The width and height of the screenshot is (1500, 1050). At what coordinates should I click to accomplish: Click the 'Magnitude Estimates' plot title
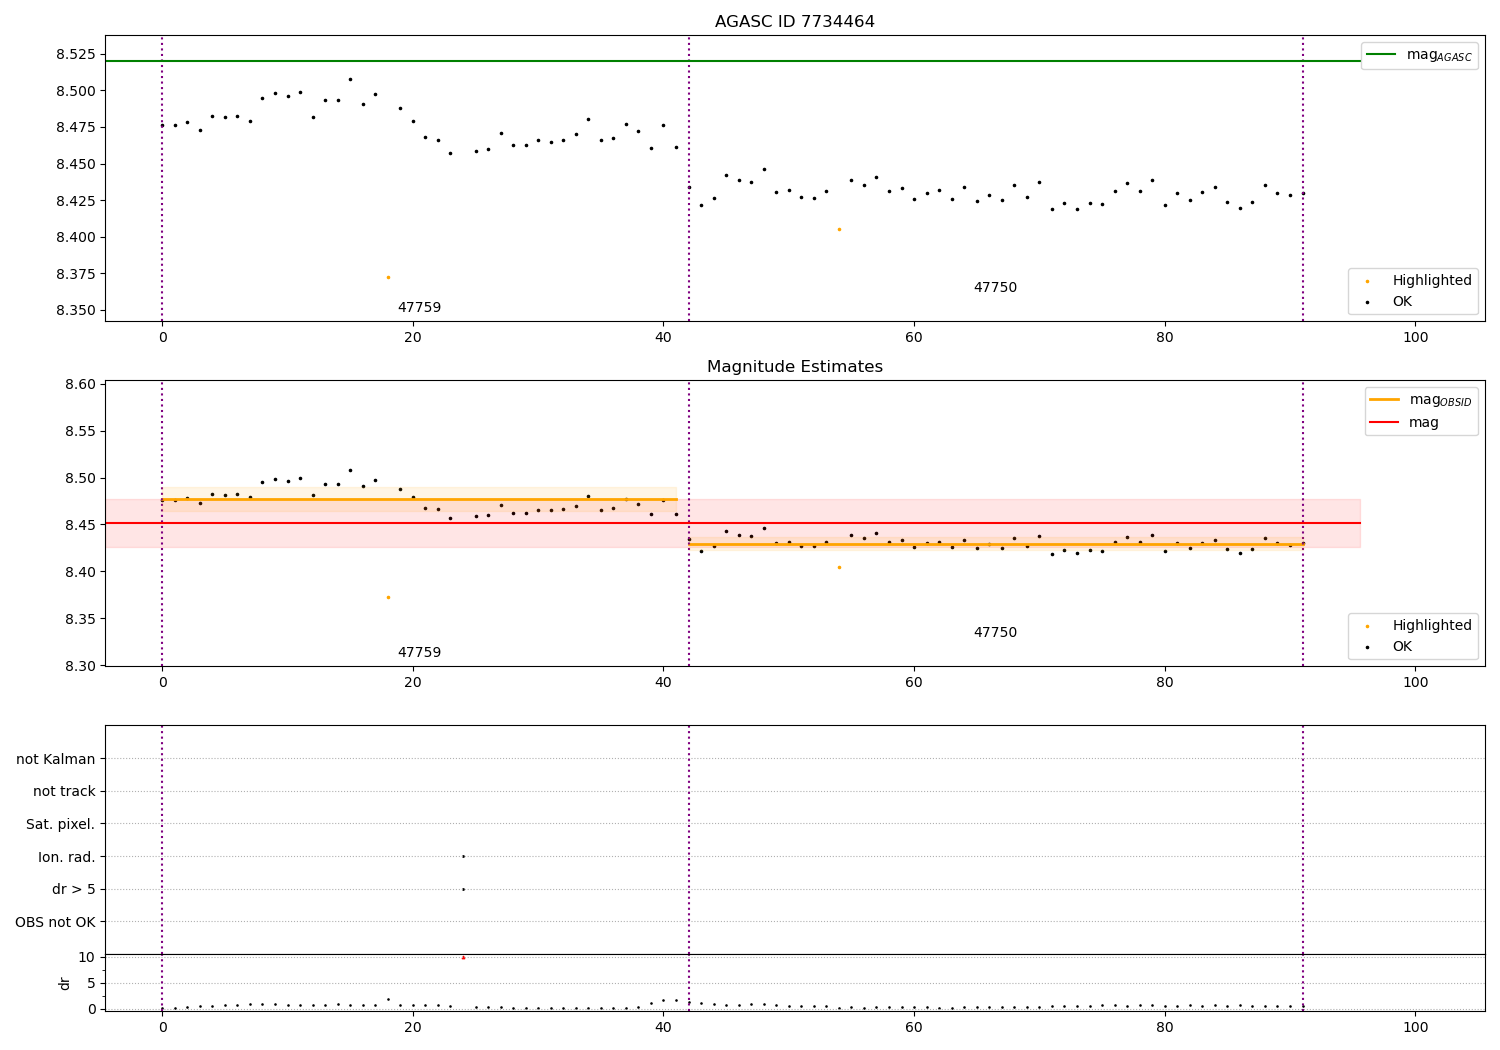[794, 367]
